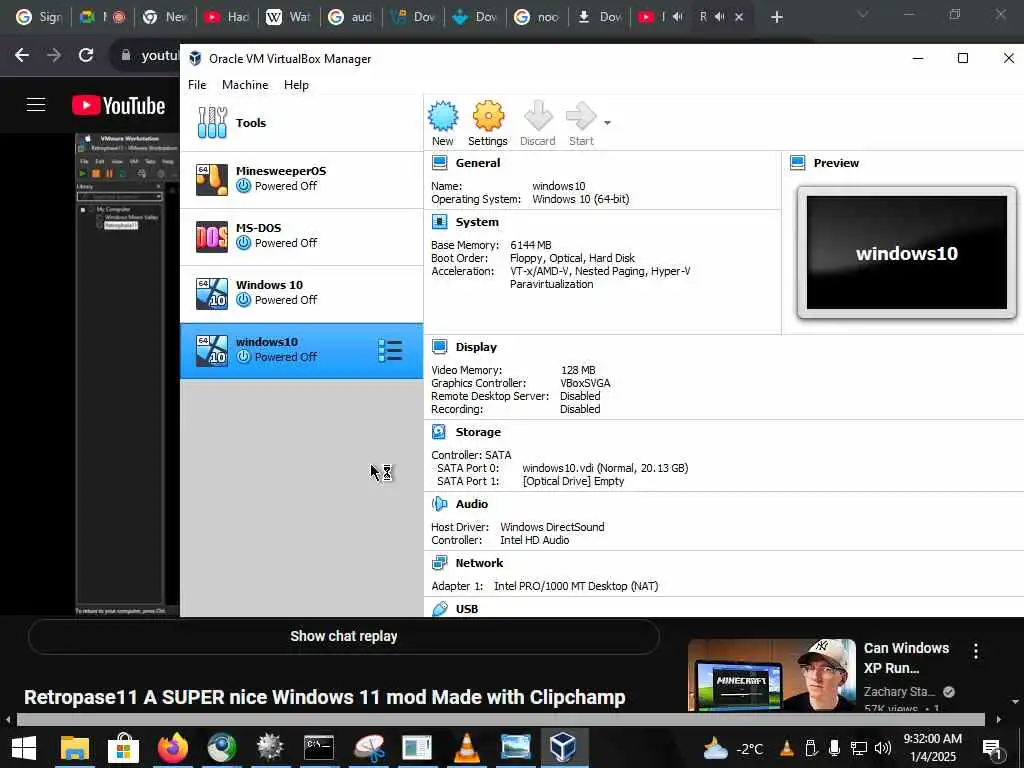The width and height of the screenshot is (1024, 768).
Task: Click the USB section header
Action: pos(466,609)
